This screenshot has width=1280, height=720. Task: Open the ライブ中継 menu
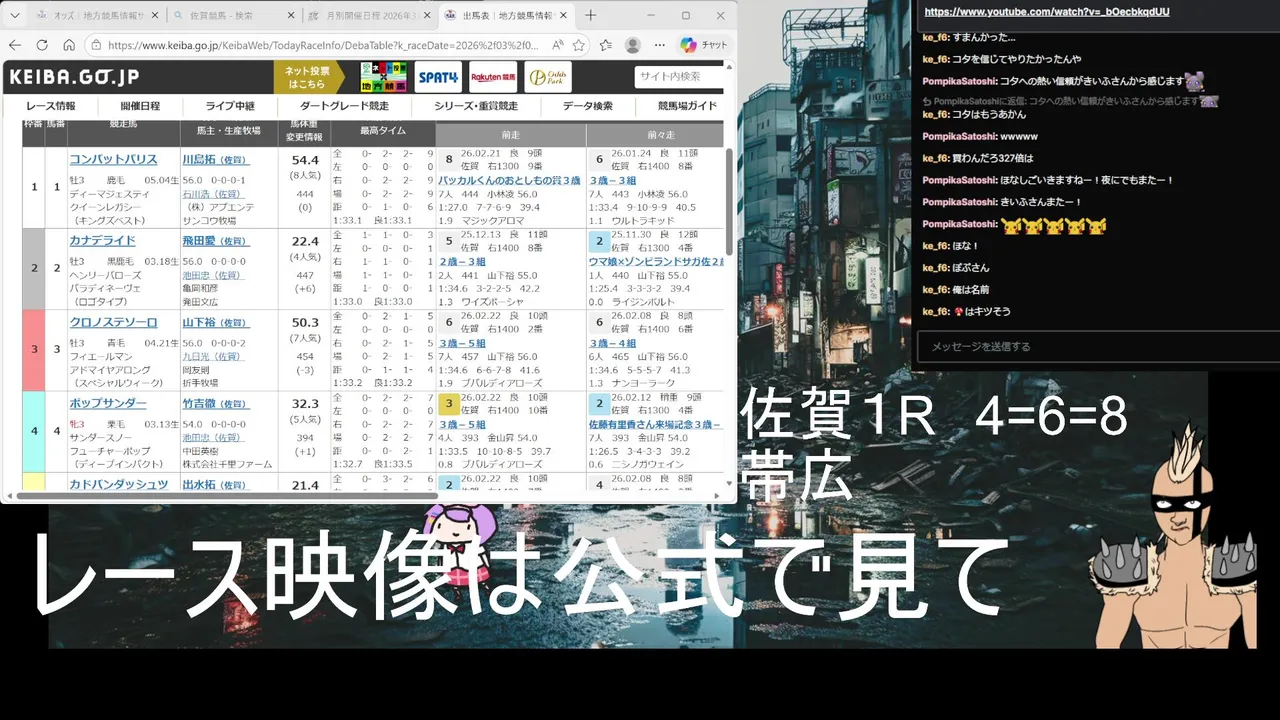[230, 106]
